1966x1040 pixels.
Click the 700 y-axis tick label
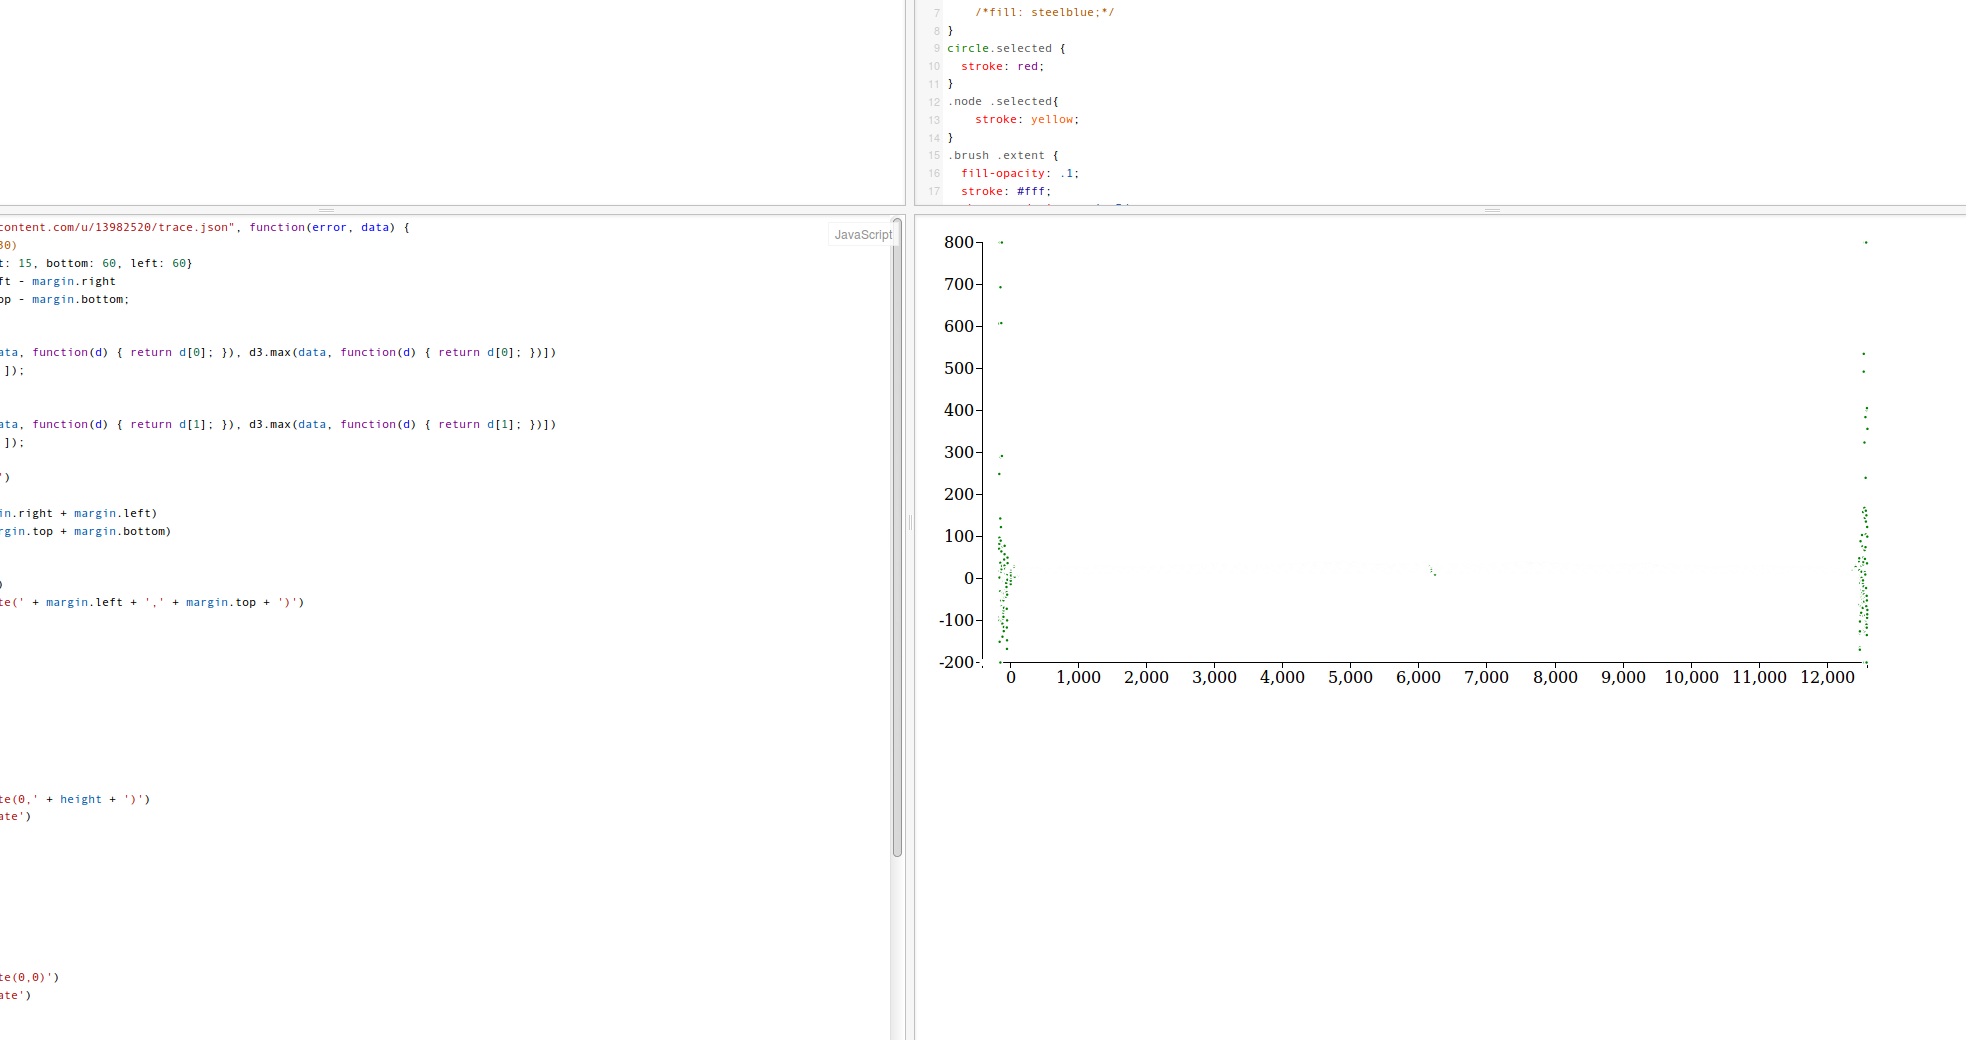(x=959, y=284)
